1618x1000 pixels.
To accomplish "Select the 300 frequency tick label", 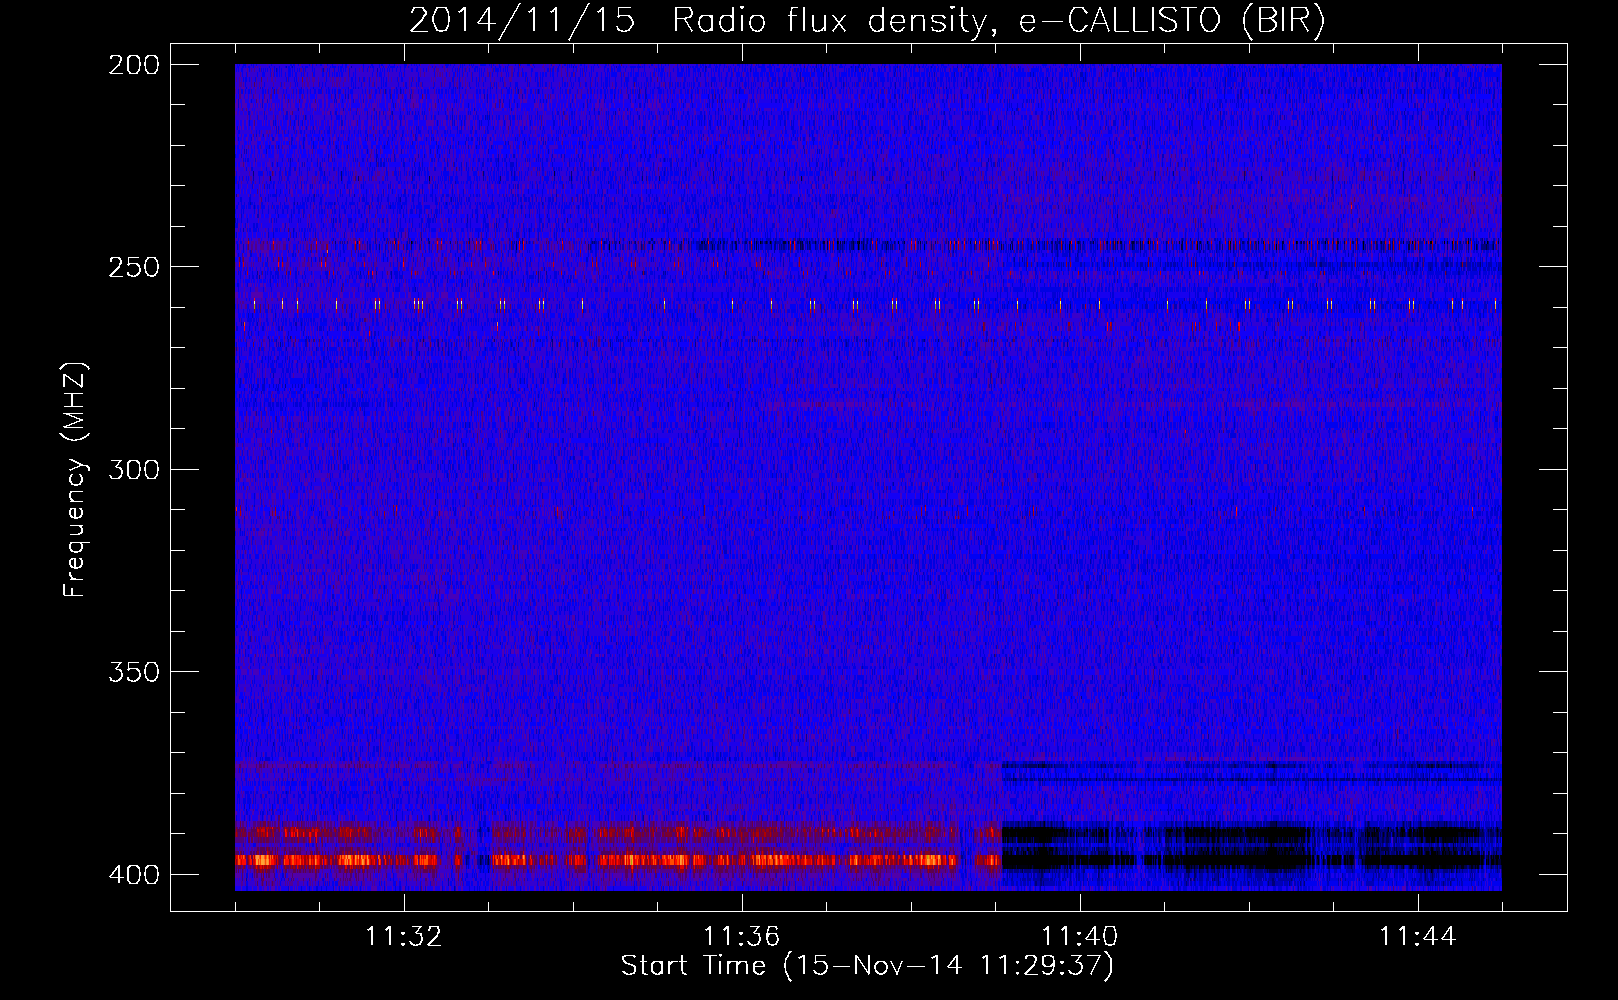I will [x=133, y=470].
